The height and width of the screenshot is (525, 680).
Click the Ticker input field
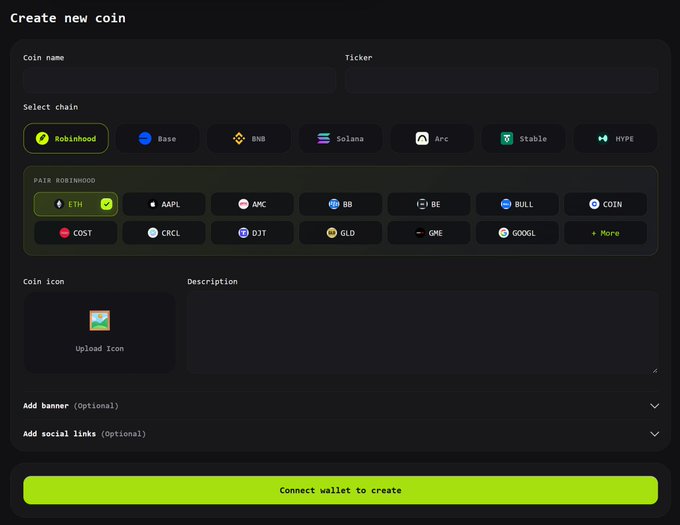pos(502,80)
